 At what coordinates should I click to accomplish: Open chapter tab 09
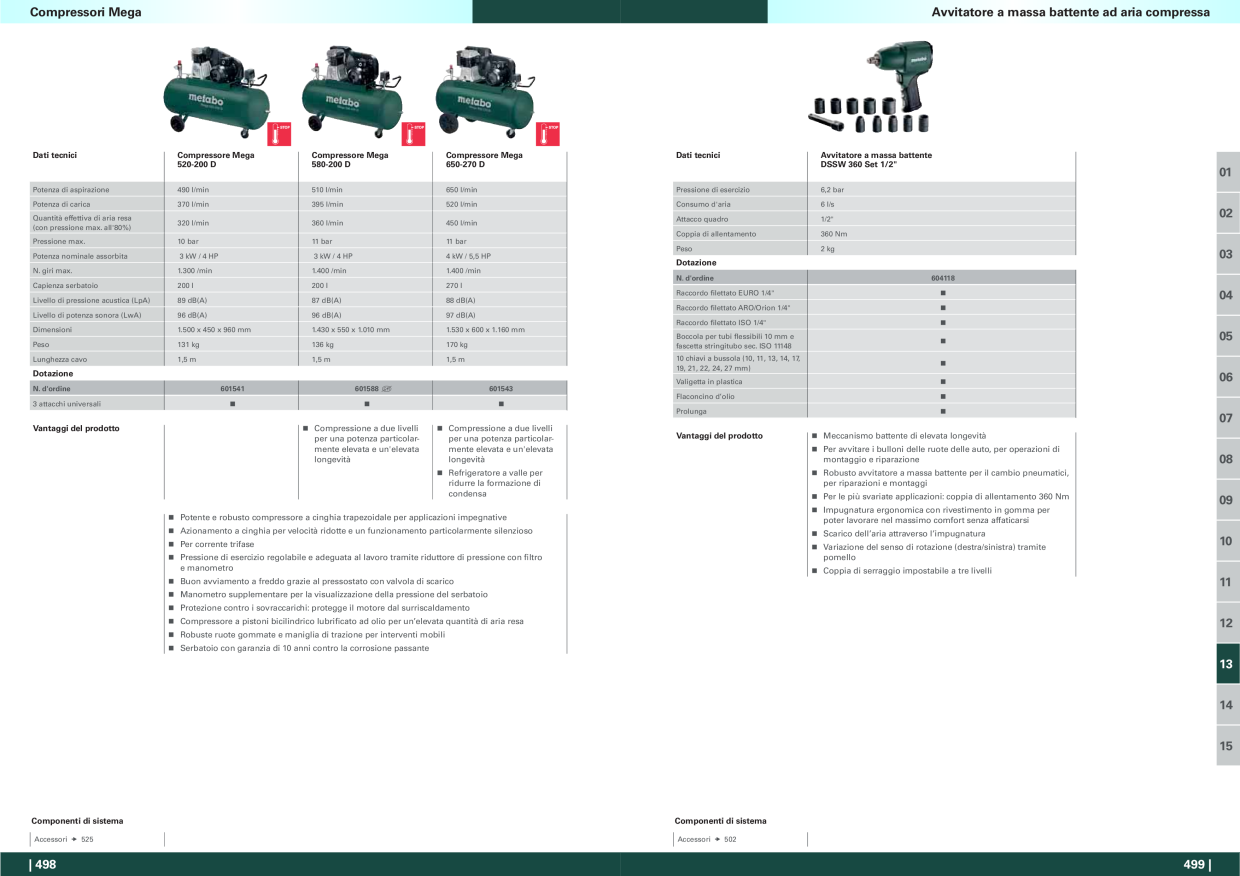tap(1227, 500)
